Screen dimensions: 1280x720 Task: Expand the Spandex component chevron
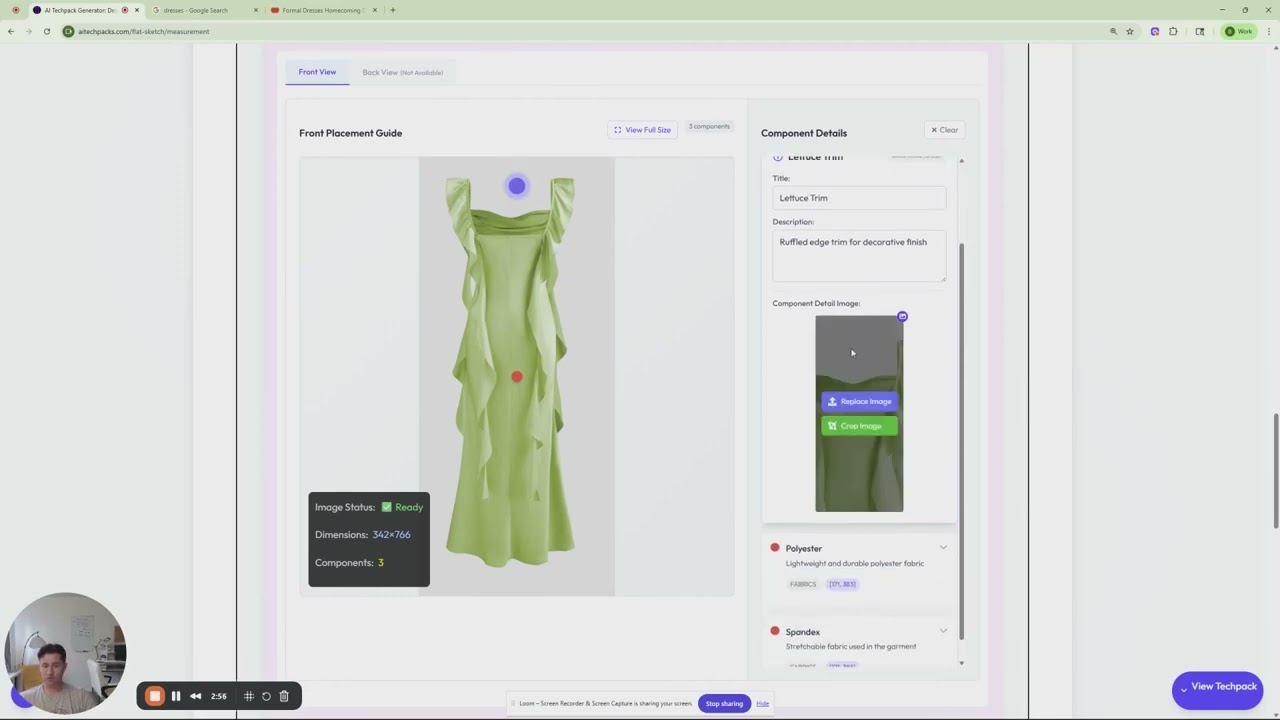pyautogui.click(x=943, y=631)
